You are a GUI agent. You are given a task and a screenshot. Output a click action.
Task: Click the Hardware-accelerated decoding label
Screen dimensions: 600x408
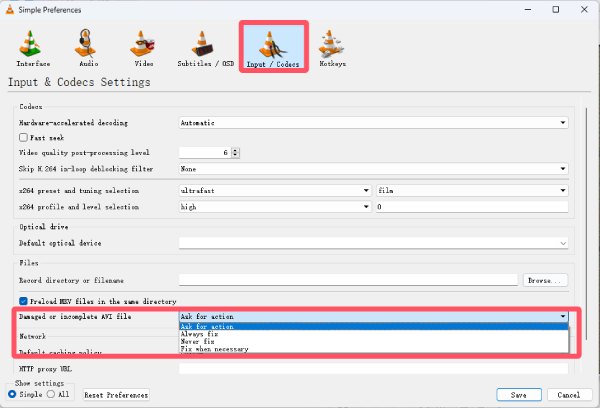point(73,123)
